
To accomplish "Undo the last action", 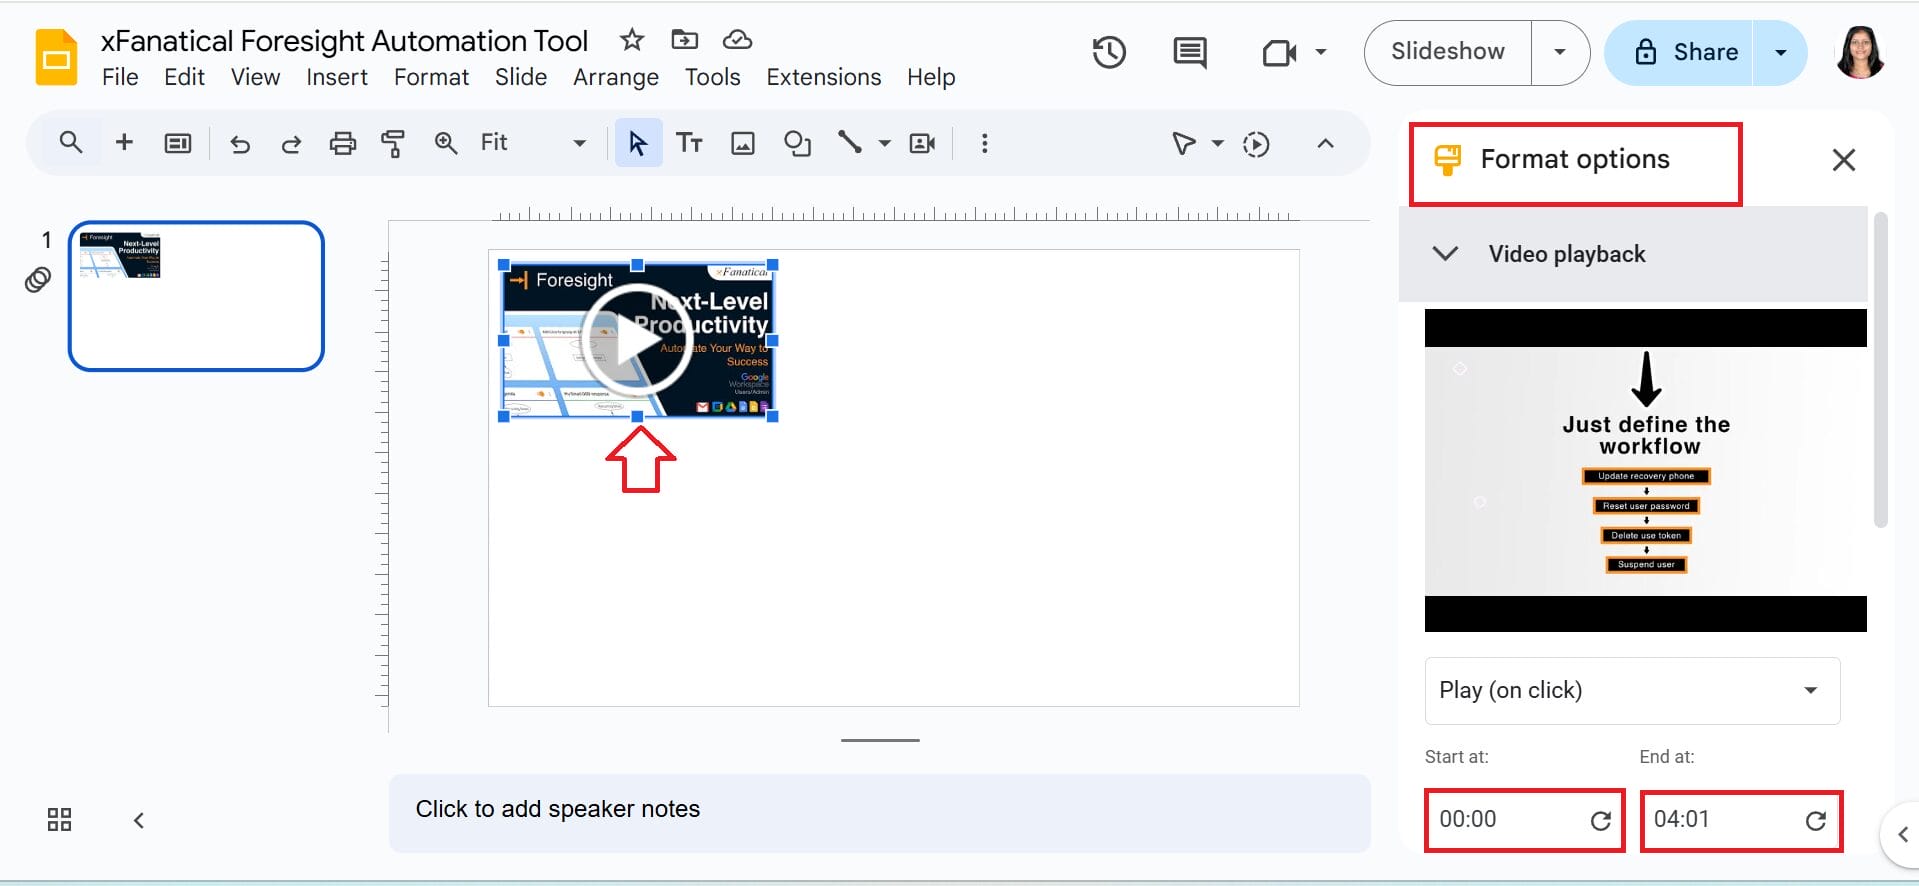I will 240,144.
